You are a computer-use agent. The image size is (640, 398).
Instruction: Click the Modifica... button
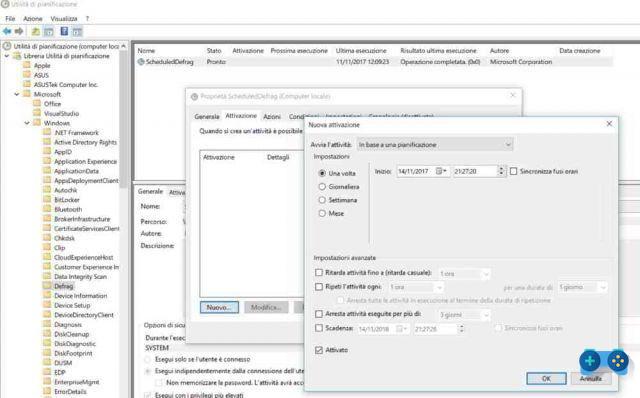tap(266, 307)
